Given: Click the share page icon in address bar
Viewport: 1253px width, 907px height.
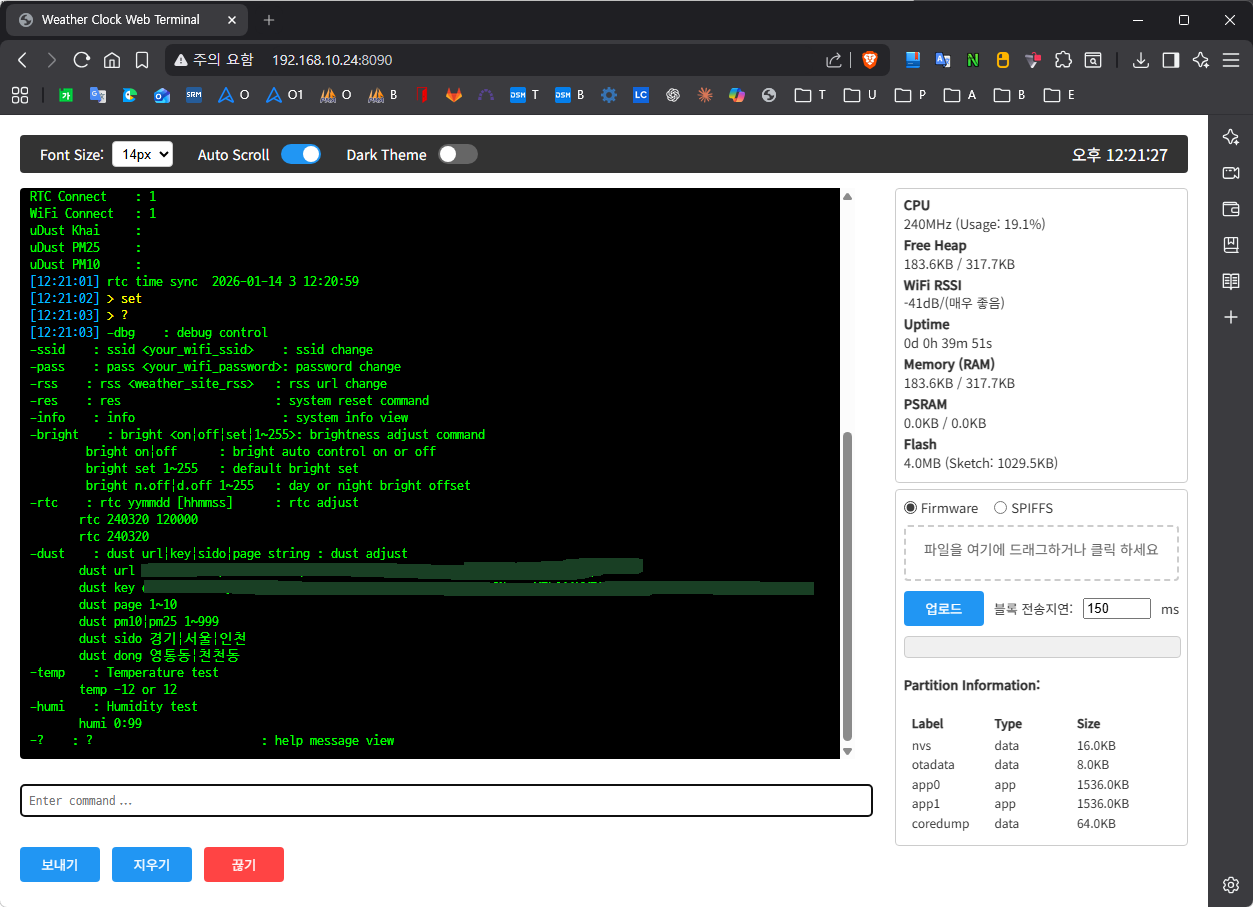Looking at the screenshot, I should [833, 60].
